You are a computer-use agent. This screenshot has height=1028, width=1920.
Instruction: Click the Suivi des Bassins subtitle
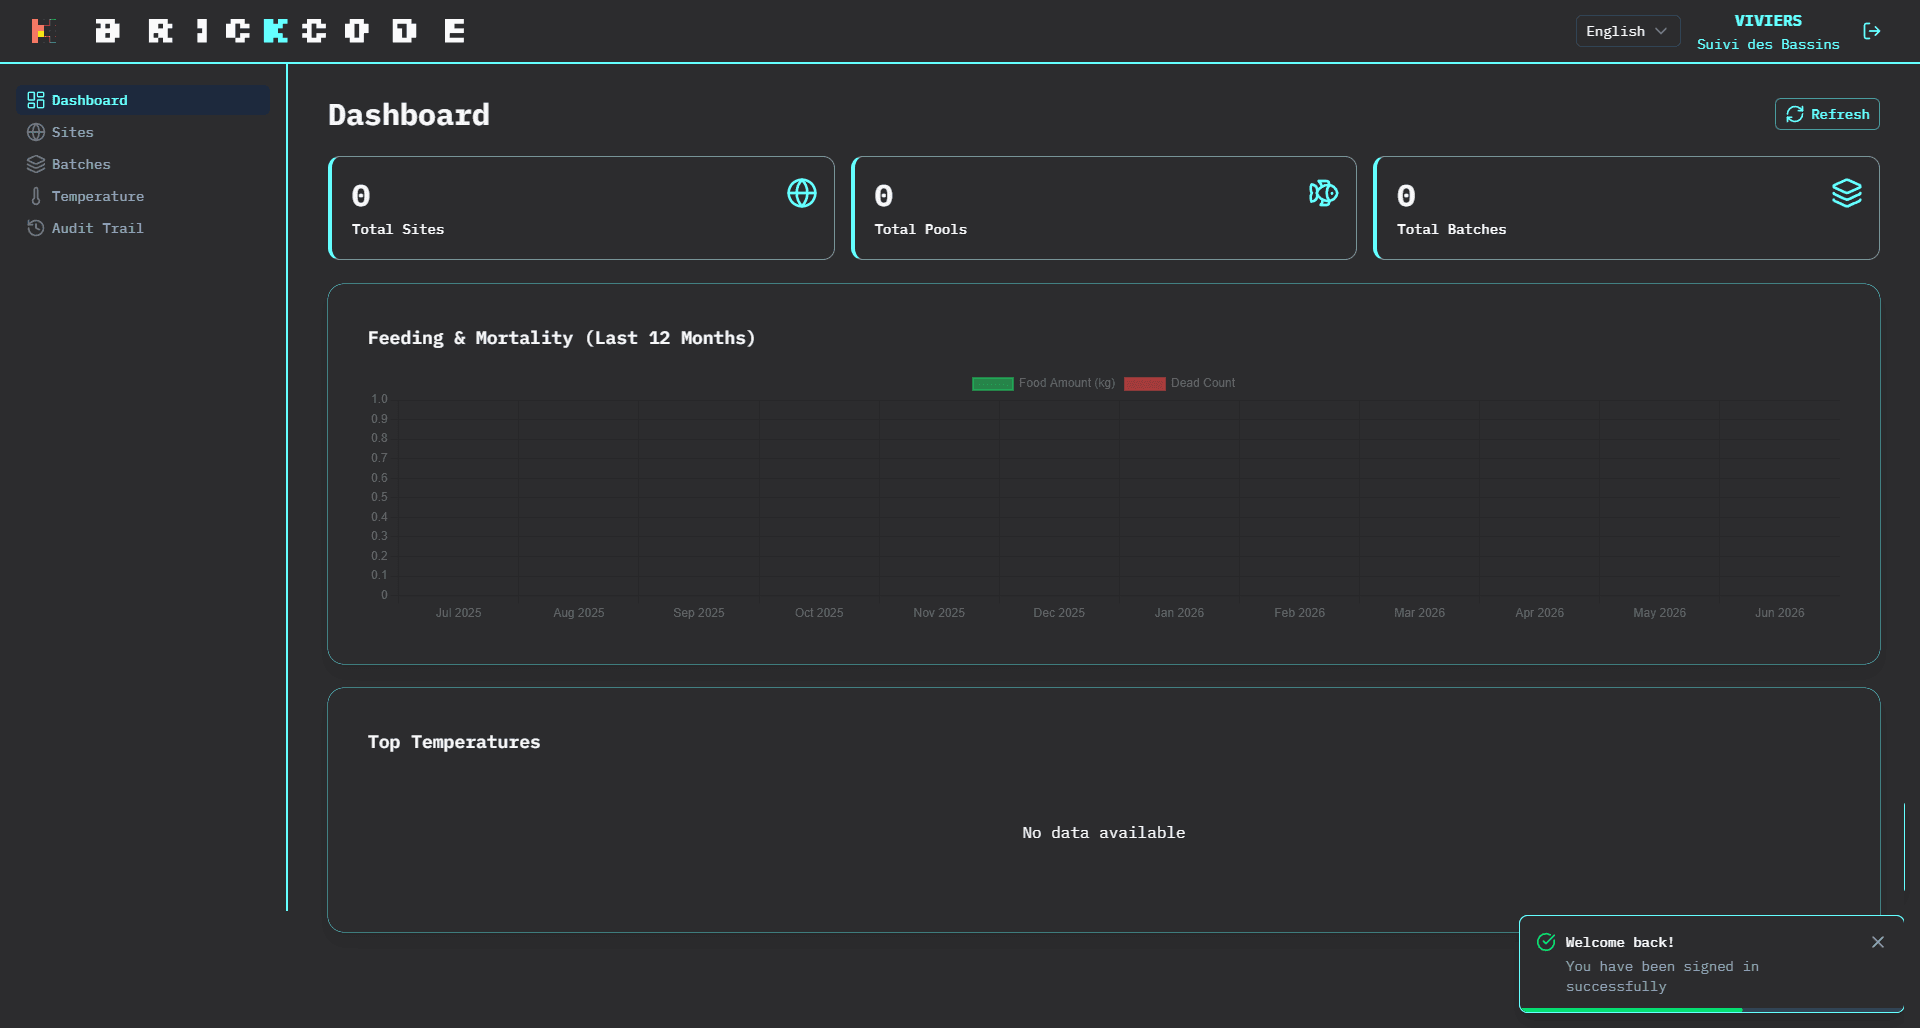click(1768, 45)
